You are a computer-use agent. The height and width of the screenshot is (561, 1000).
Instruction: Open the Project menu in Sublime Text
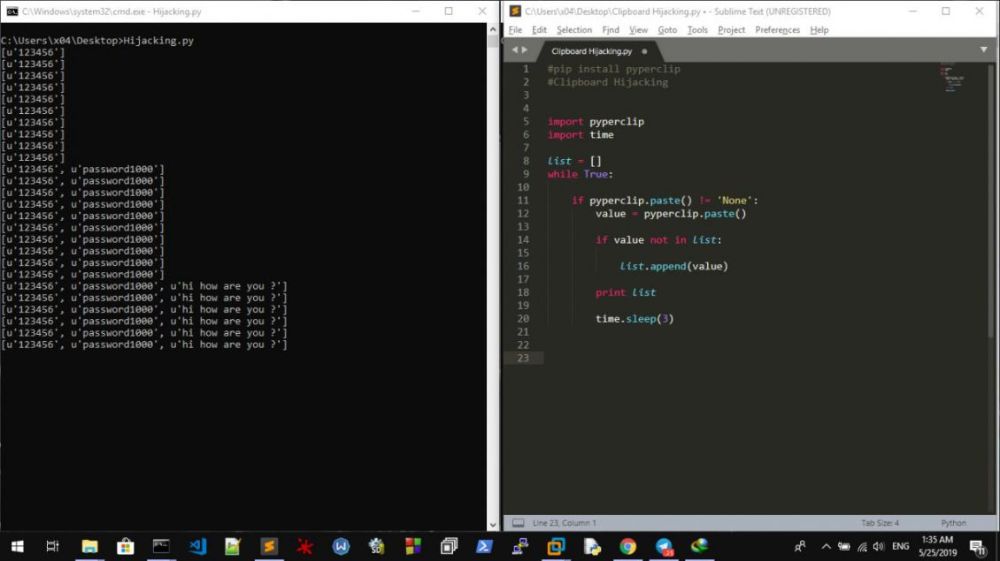coord(731,30)
